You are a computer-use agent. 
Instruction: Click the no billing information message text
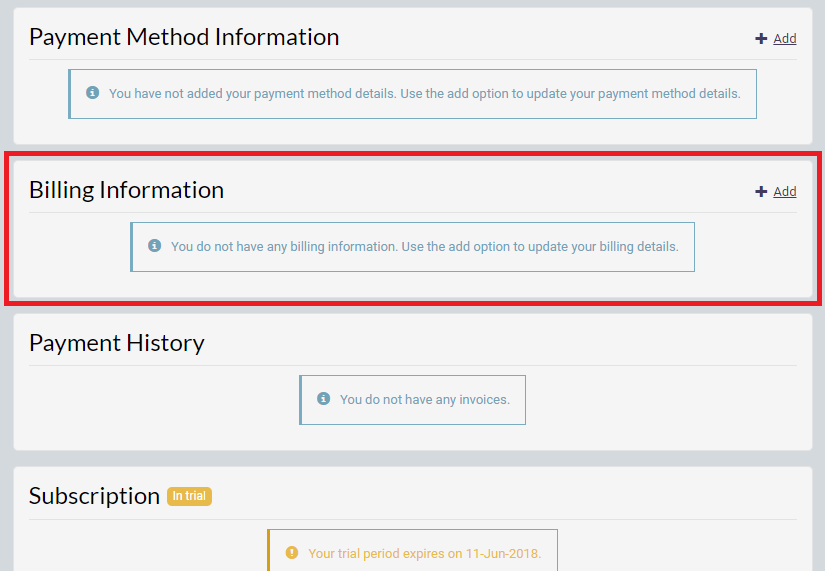point(425,247)
